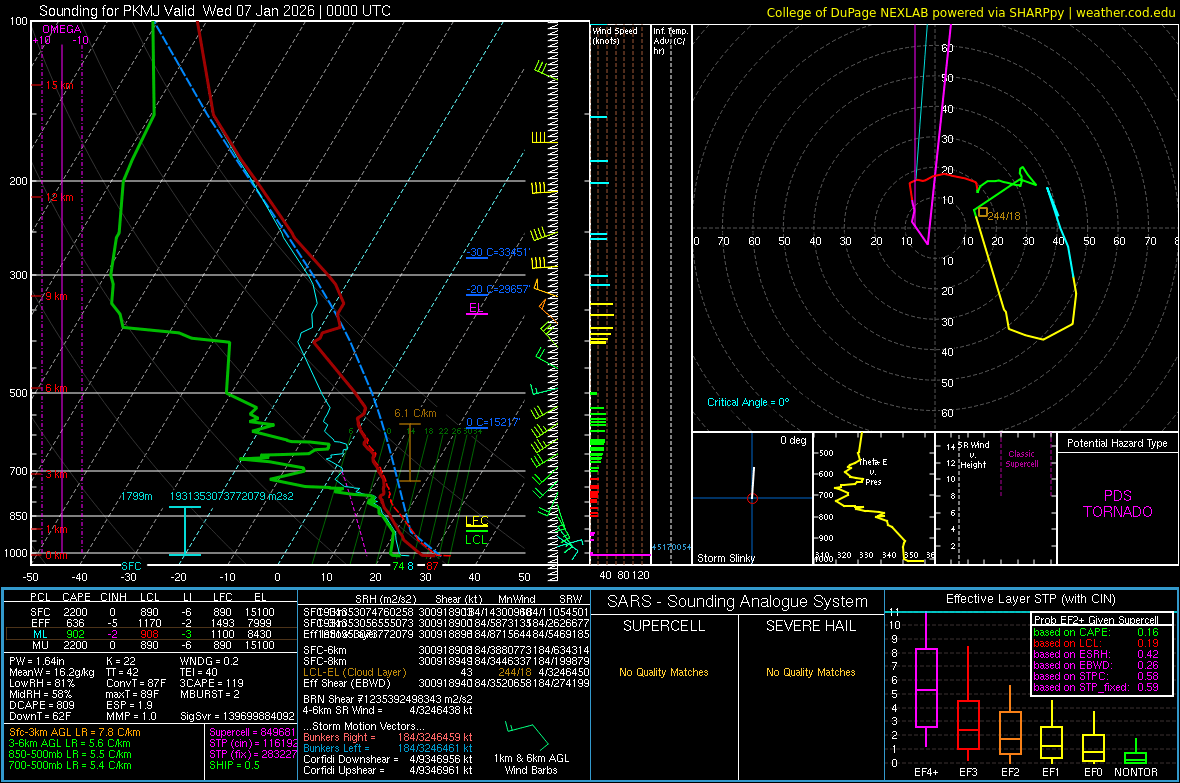Click the weather.cod.edu NEXLAB credit text
1180x783 pixels.
970,12
